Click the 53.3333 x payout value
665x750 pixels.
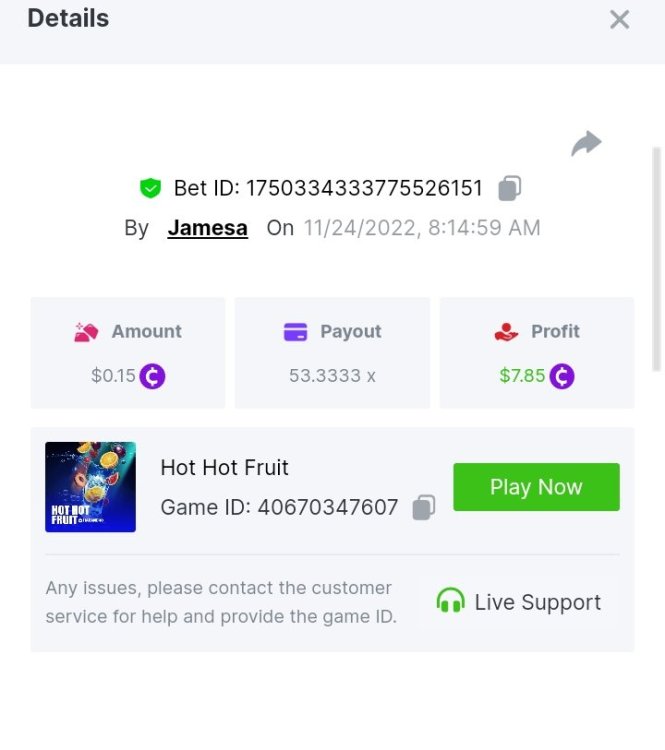332,376
